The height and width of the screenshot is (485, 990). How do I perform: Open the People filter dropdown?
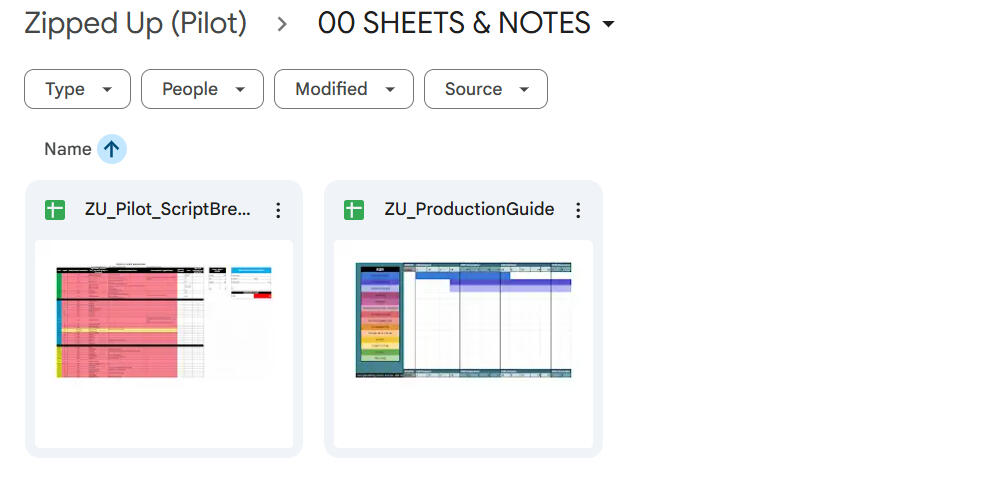tap(202, 89)
